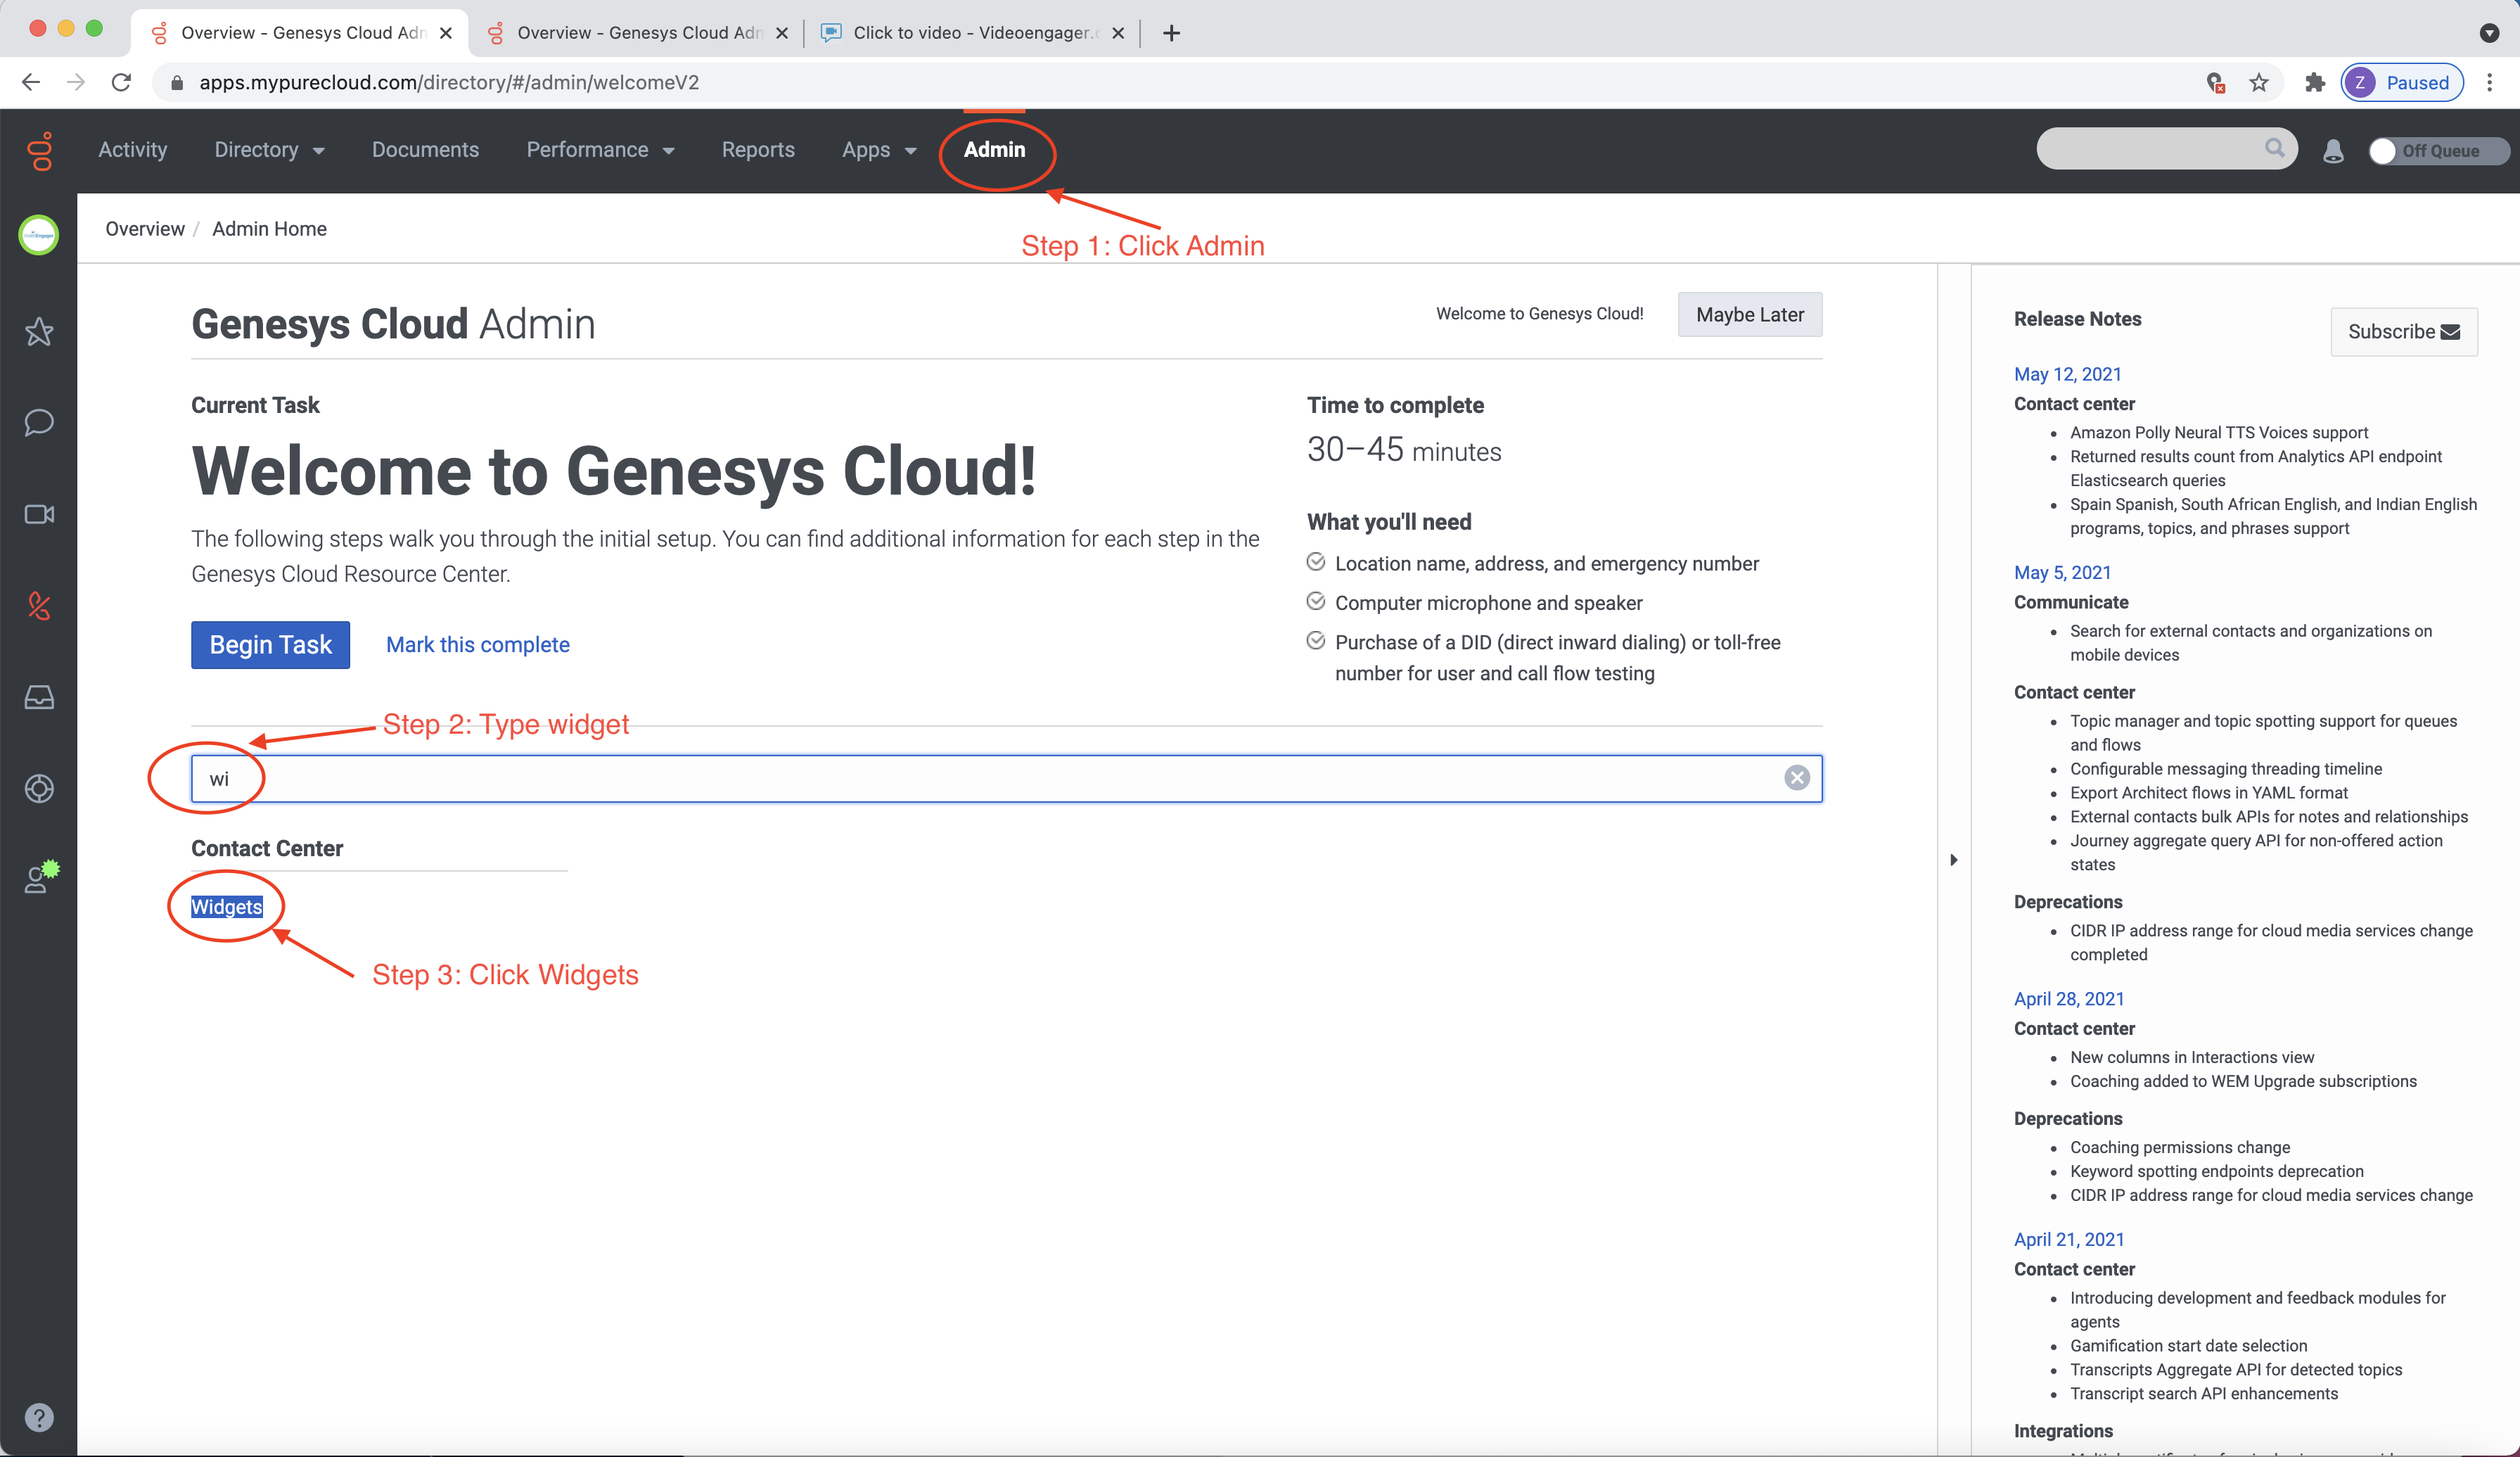The height and width of the screenshot is (1457, 2520).
Task: Open the Documents menu item
Action: (425, 150)
